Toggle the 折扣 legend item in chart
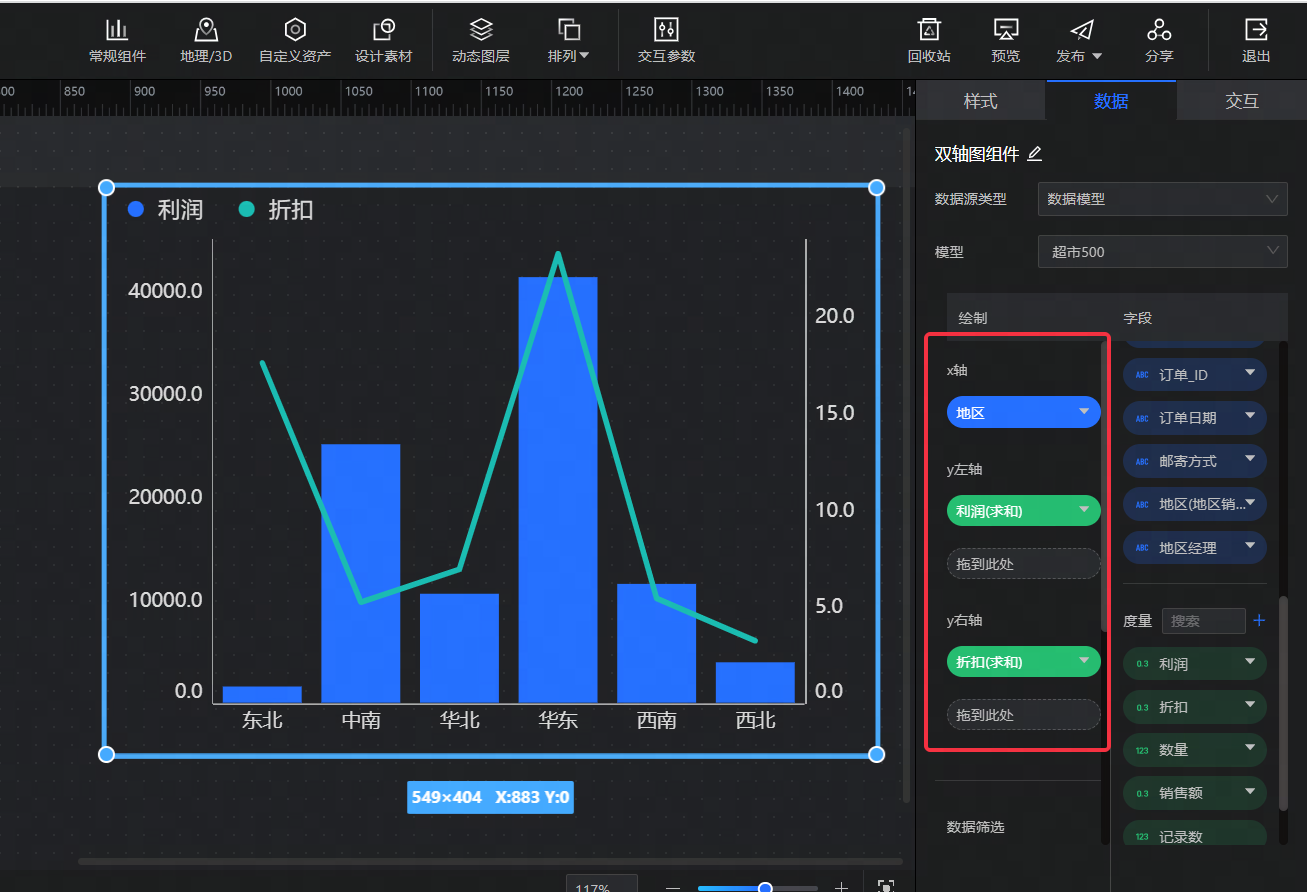Screen dimensions: 1307x892 (x=276, y=210)
